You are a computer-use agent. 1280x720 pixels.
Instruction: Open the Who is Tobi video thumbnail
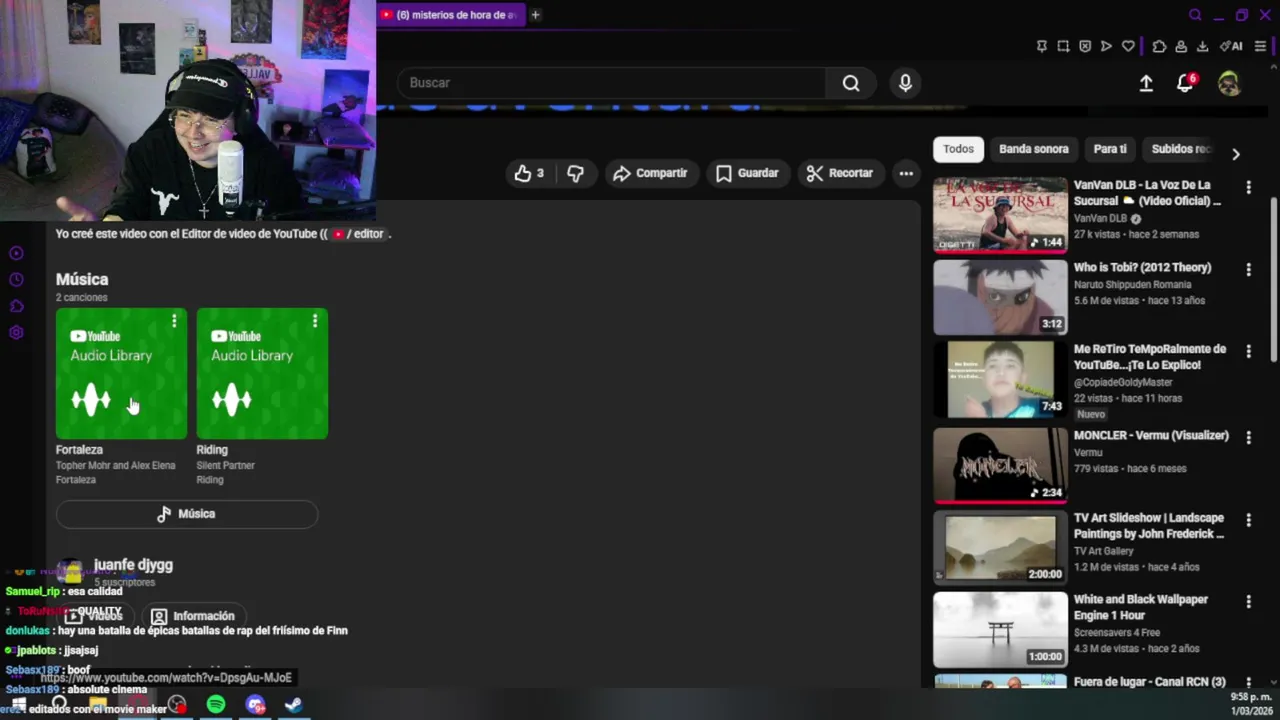click(1000, 297)
